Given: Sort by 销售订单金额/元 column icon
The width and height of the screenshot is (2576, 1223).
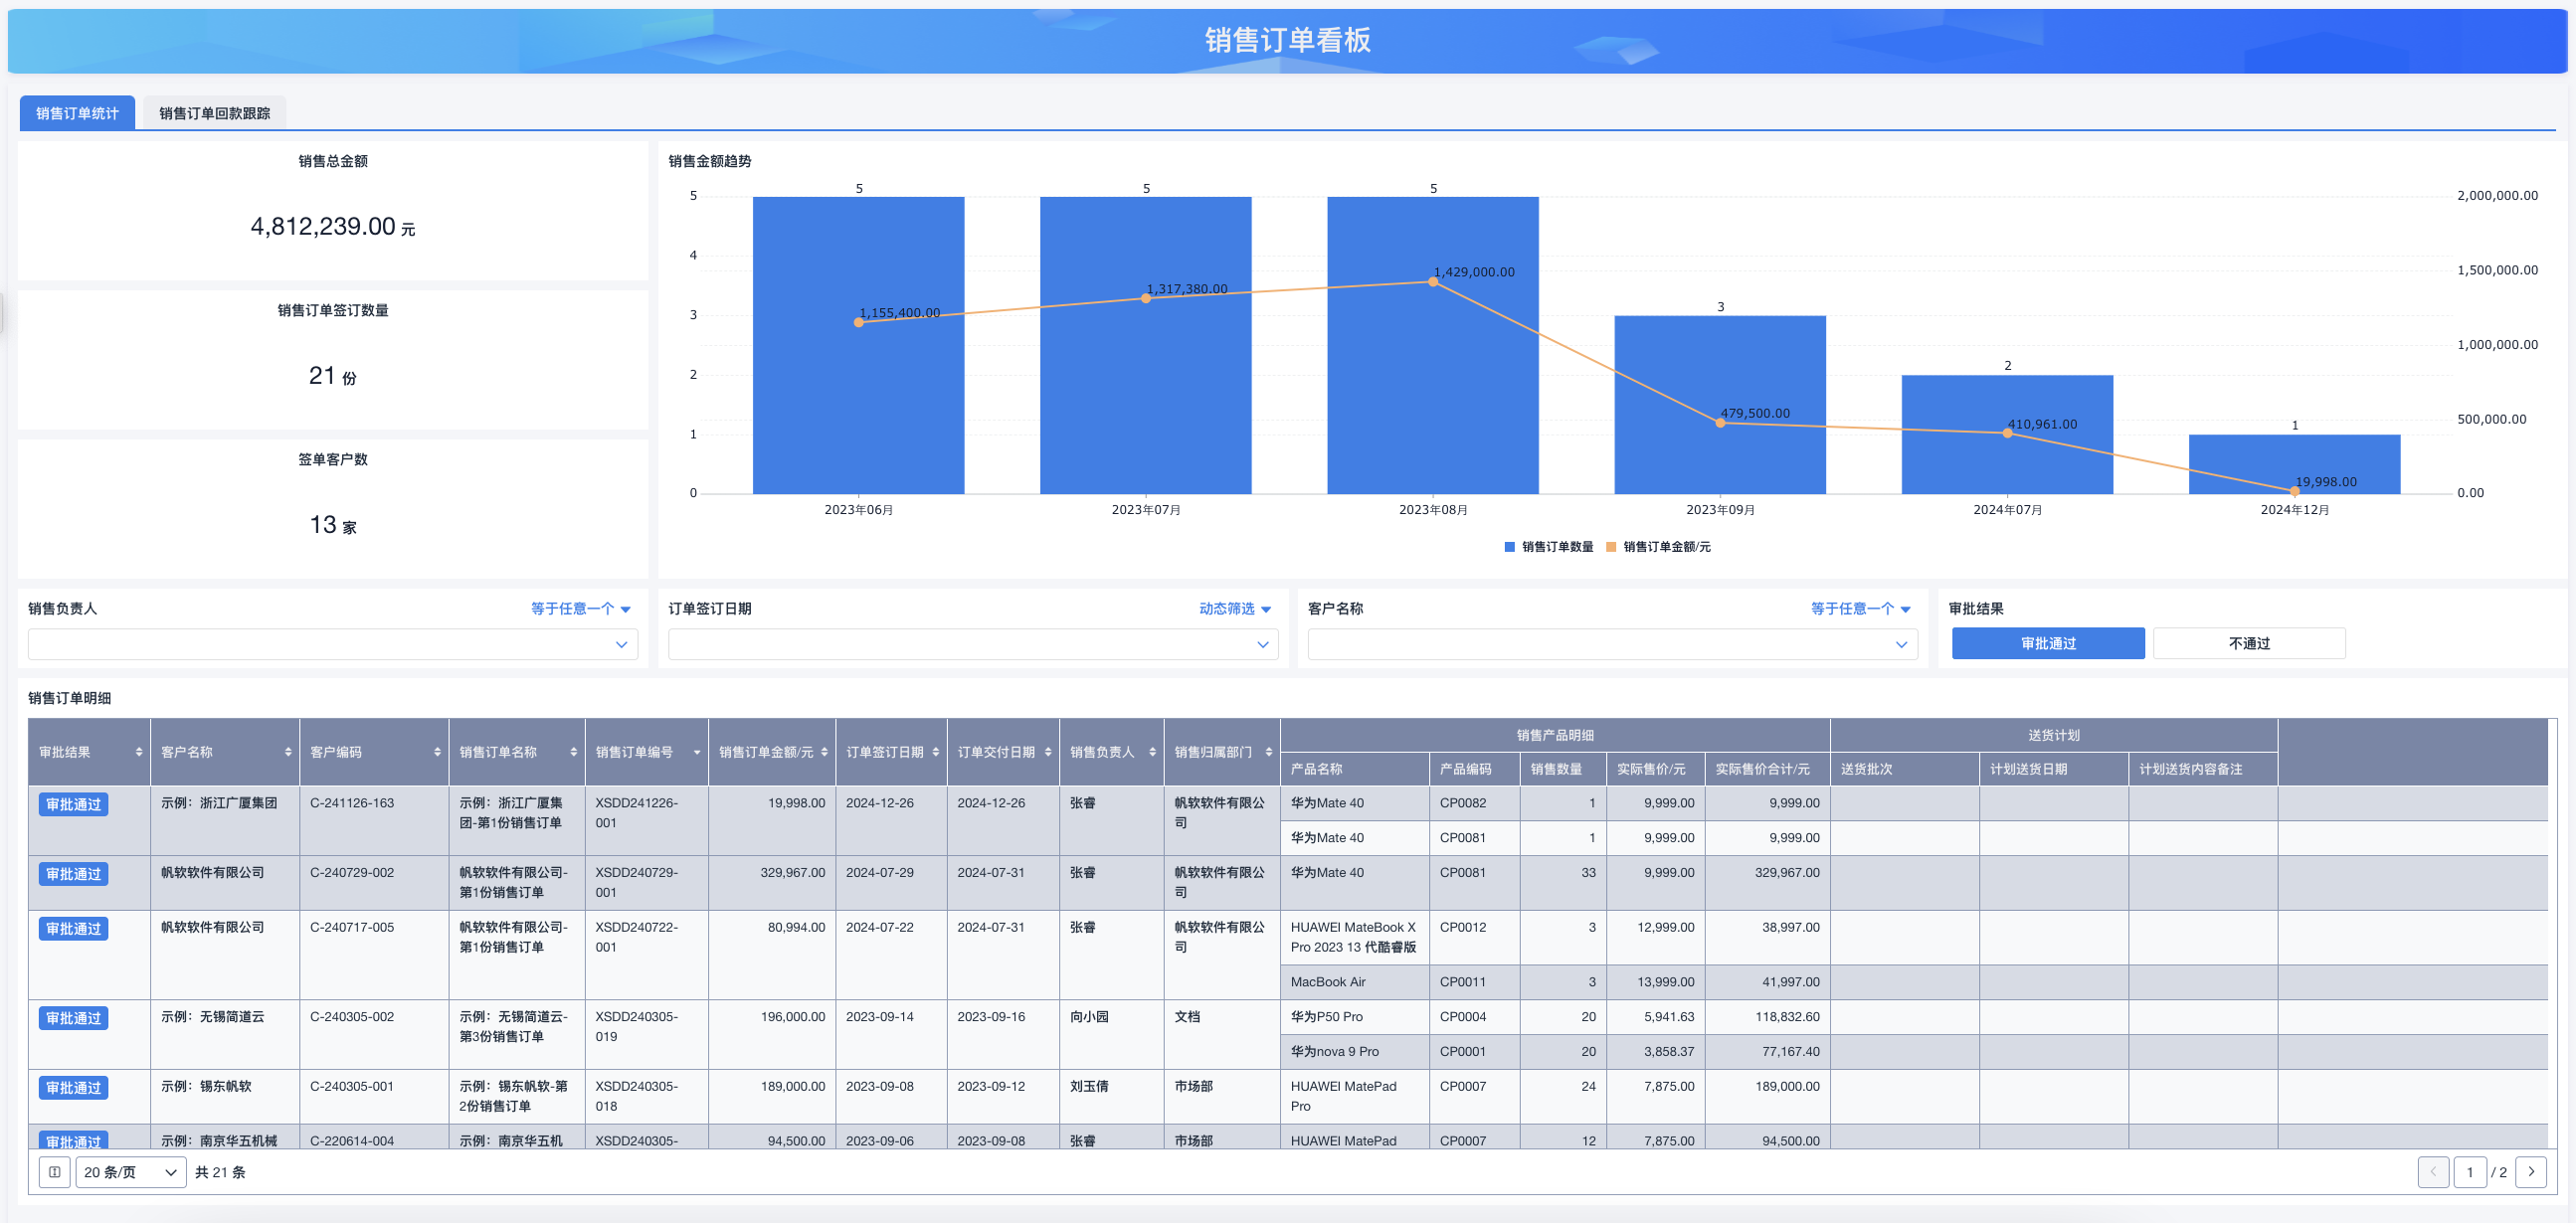Looking at the screenshot, I should [x=824, y=752].
